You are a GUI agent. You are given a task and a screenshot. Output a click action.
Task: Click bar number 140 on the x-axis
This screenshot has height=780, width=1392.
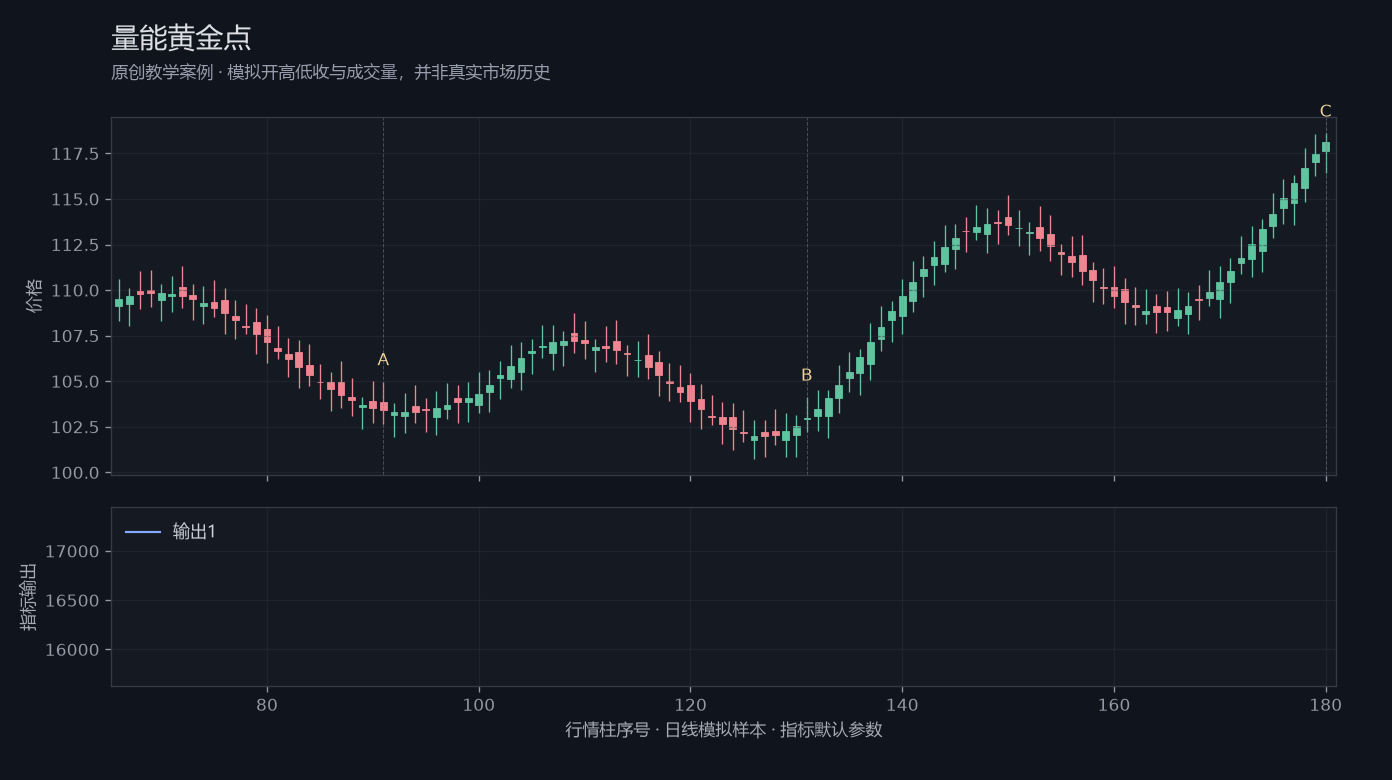point(902,704)
